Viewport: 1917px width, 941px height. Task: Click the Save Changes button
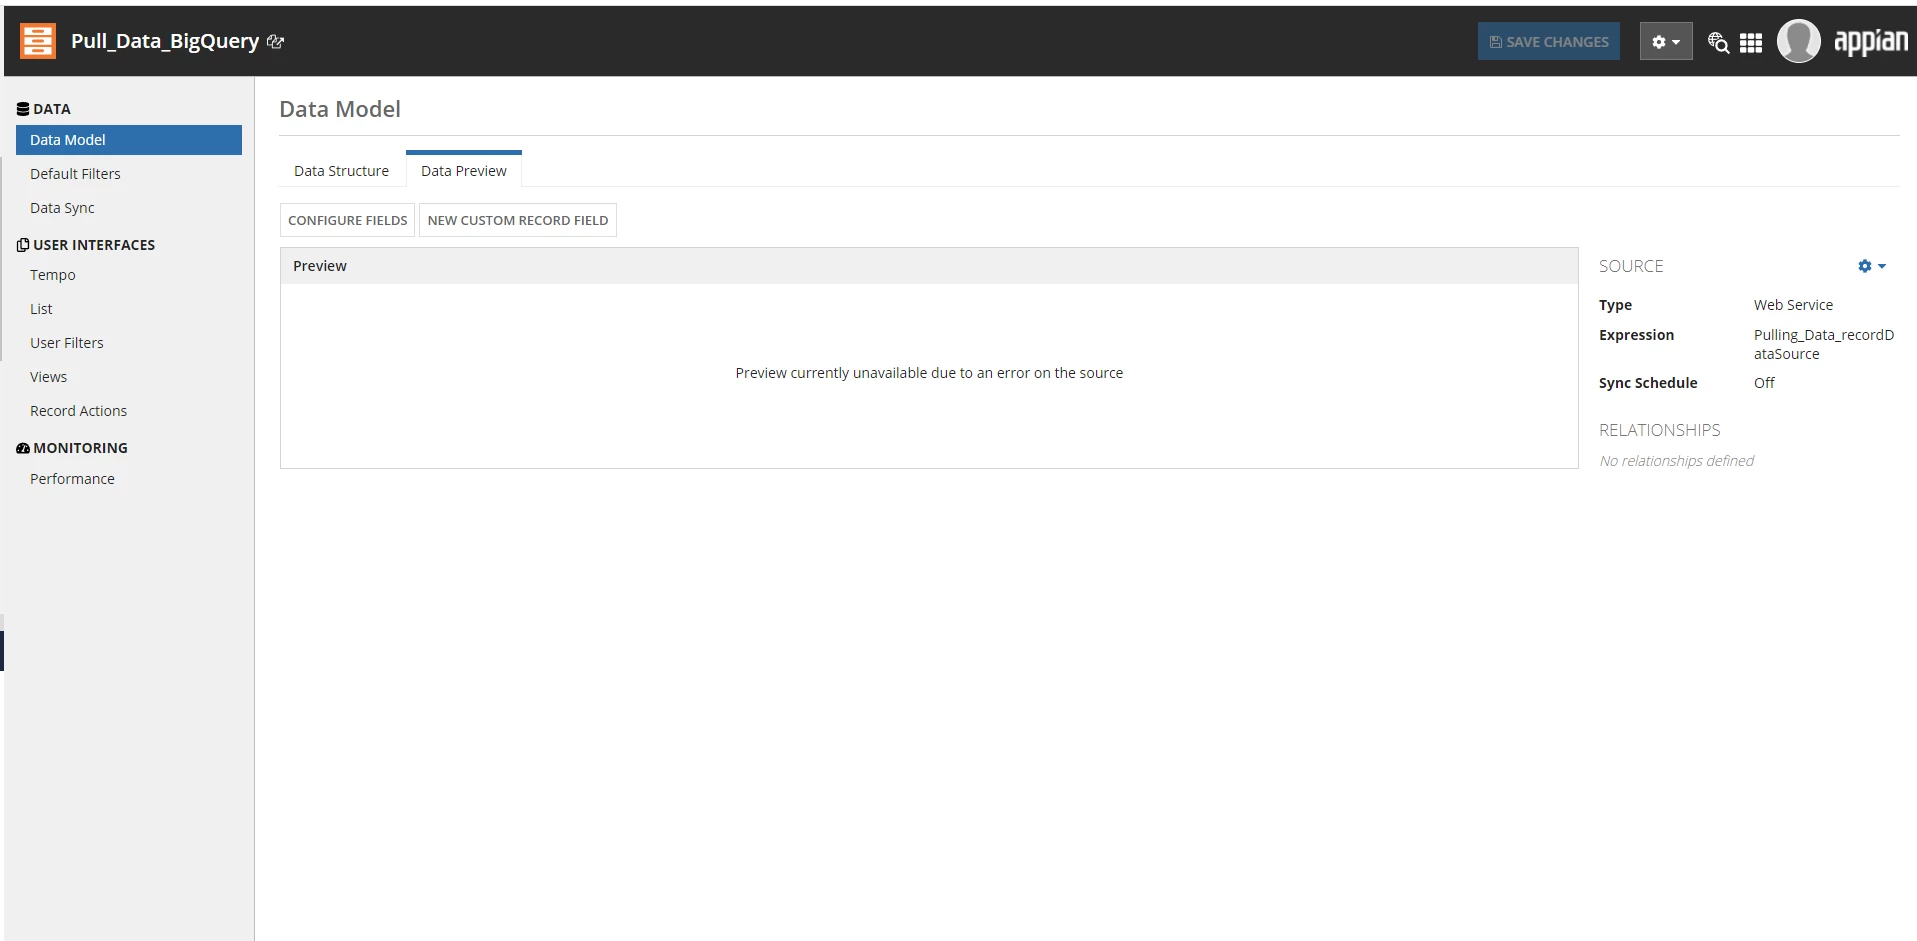tap(1548, 42)
